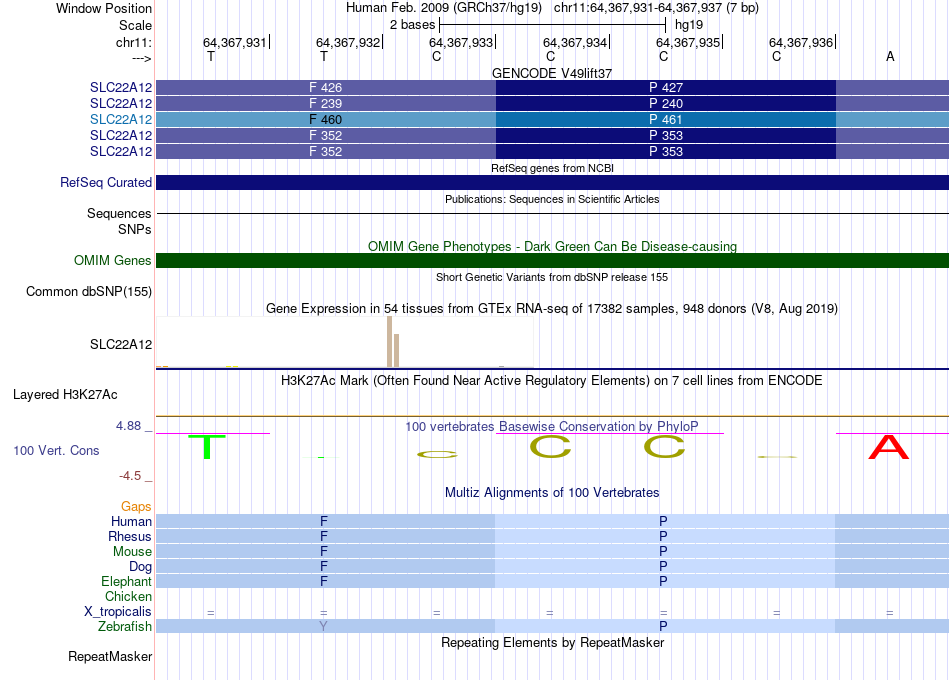Screen dimensions: 950x680
Task: Select the Rhesus alignment row label
Action: pos(130,536)
